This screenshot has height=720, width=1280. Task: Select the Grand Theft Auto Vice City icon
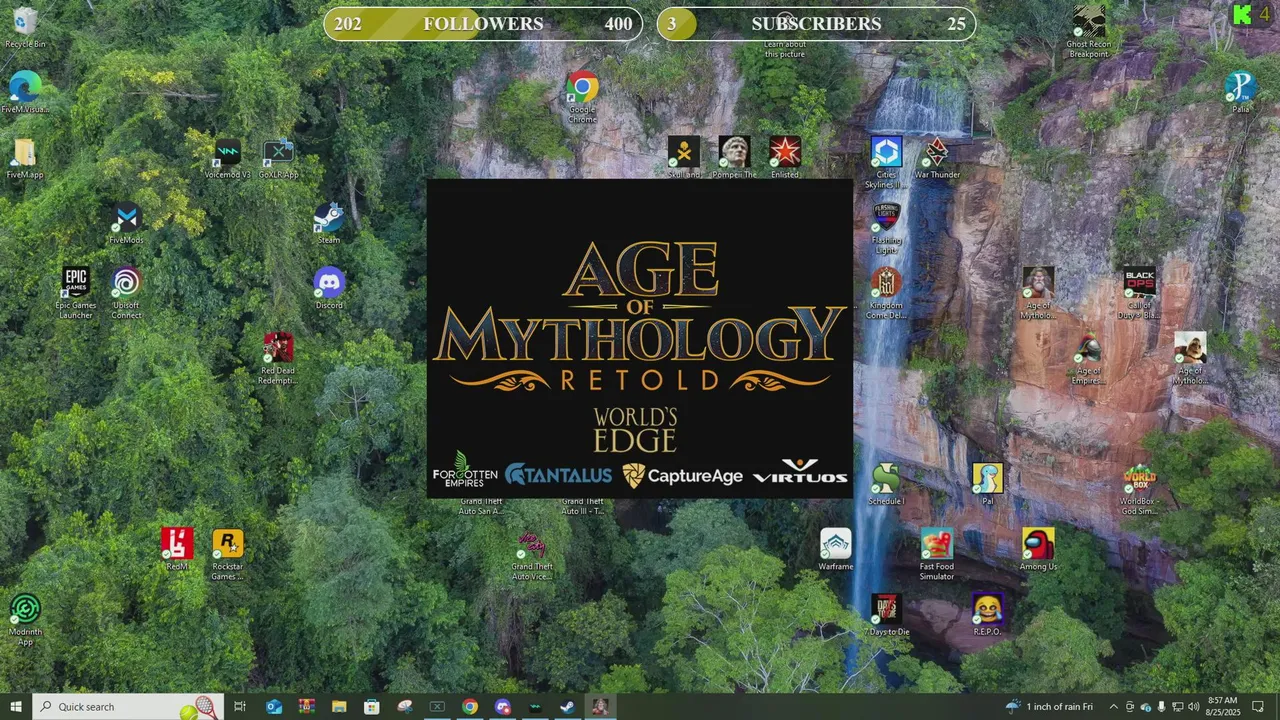[x=531, y=554]
